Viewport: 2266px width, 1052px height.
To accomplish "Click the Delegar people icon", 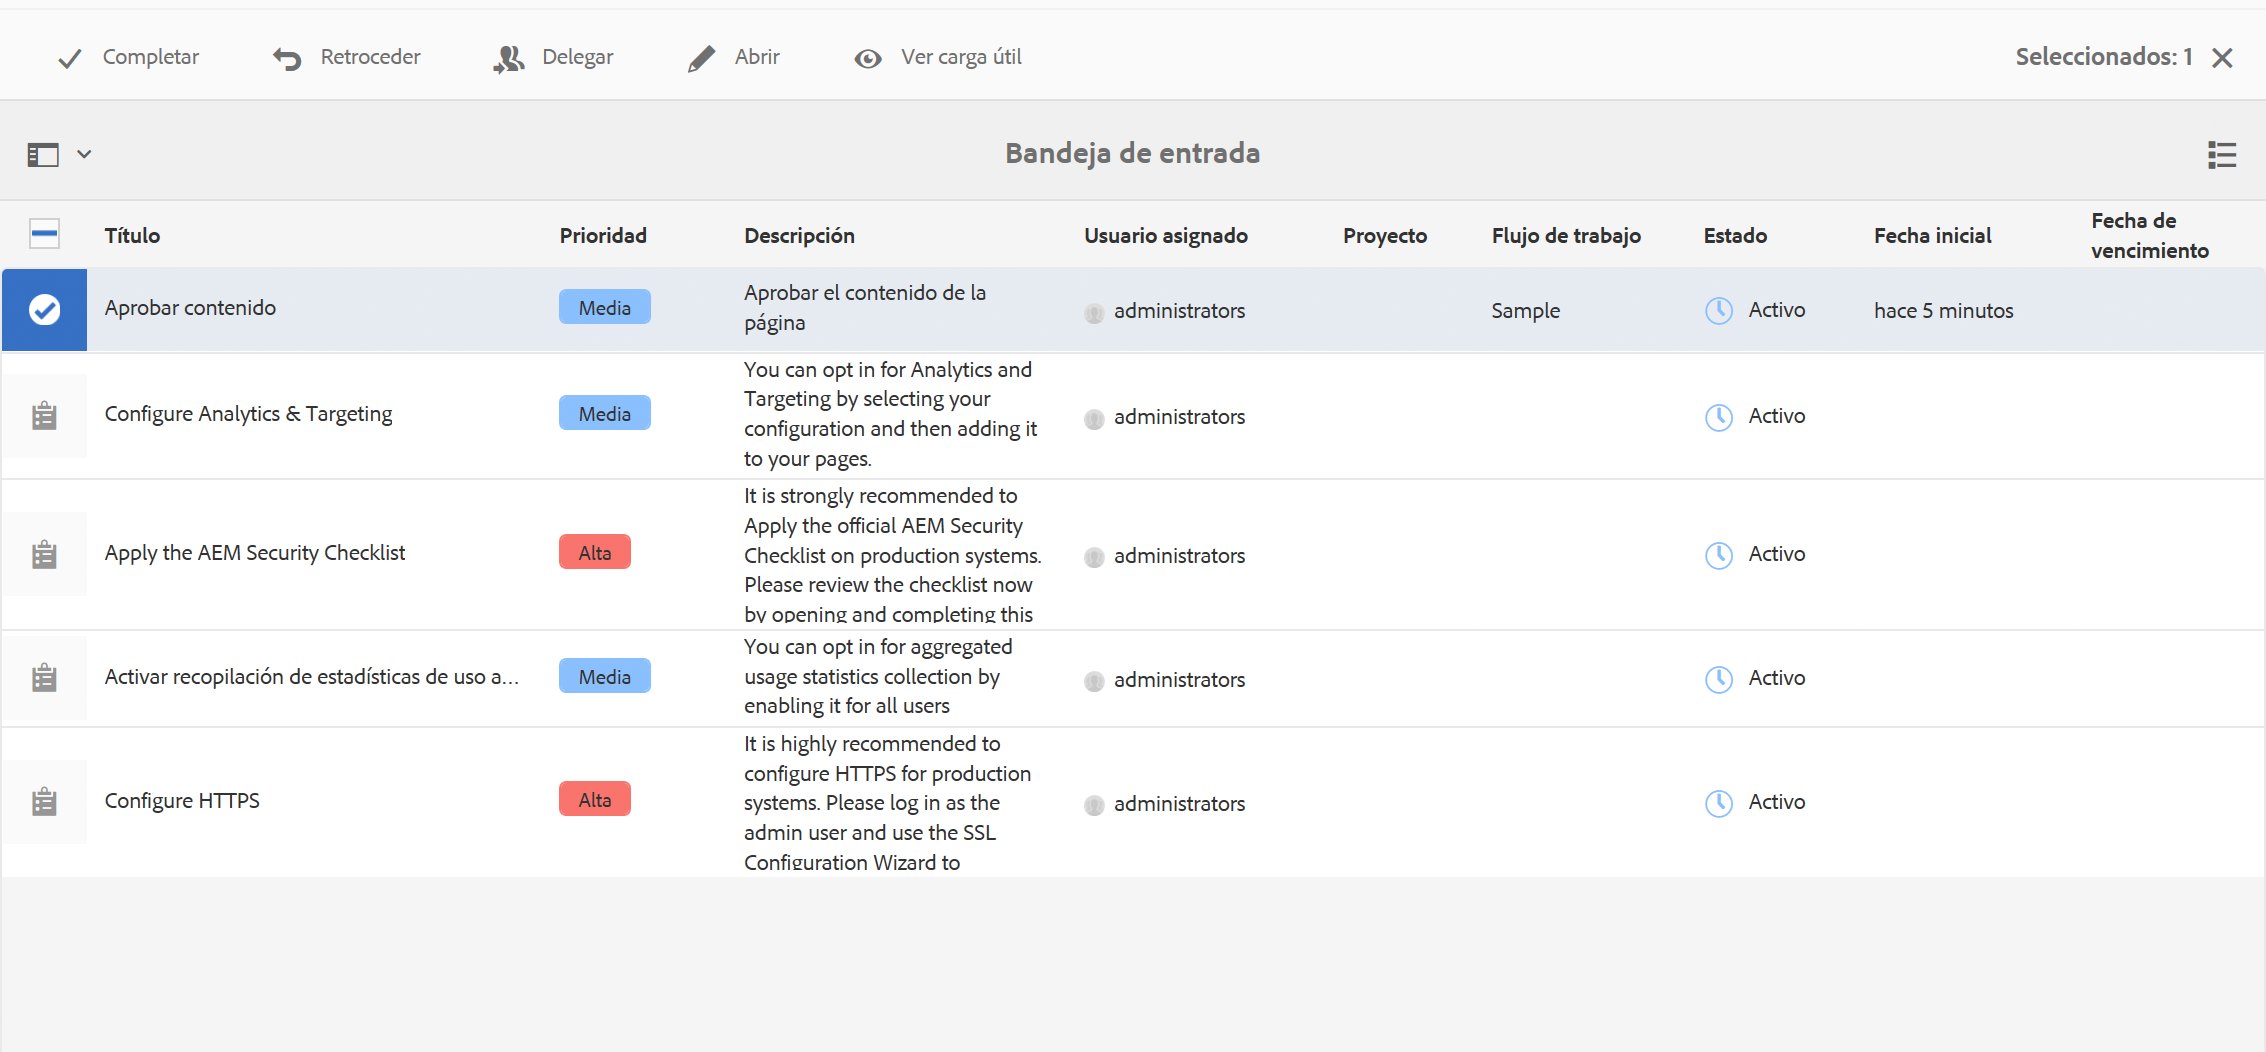I will coord(509,59).
